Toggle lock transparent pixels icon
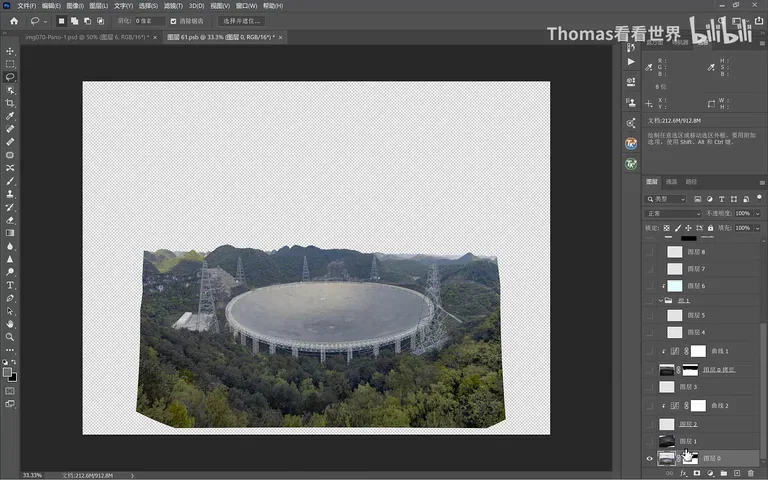 coord(667,228)
